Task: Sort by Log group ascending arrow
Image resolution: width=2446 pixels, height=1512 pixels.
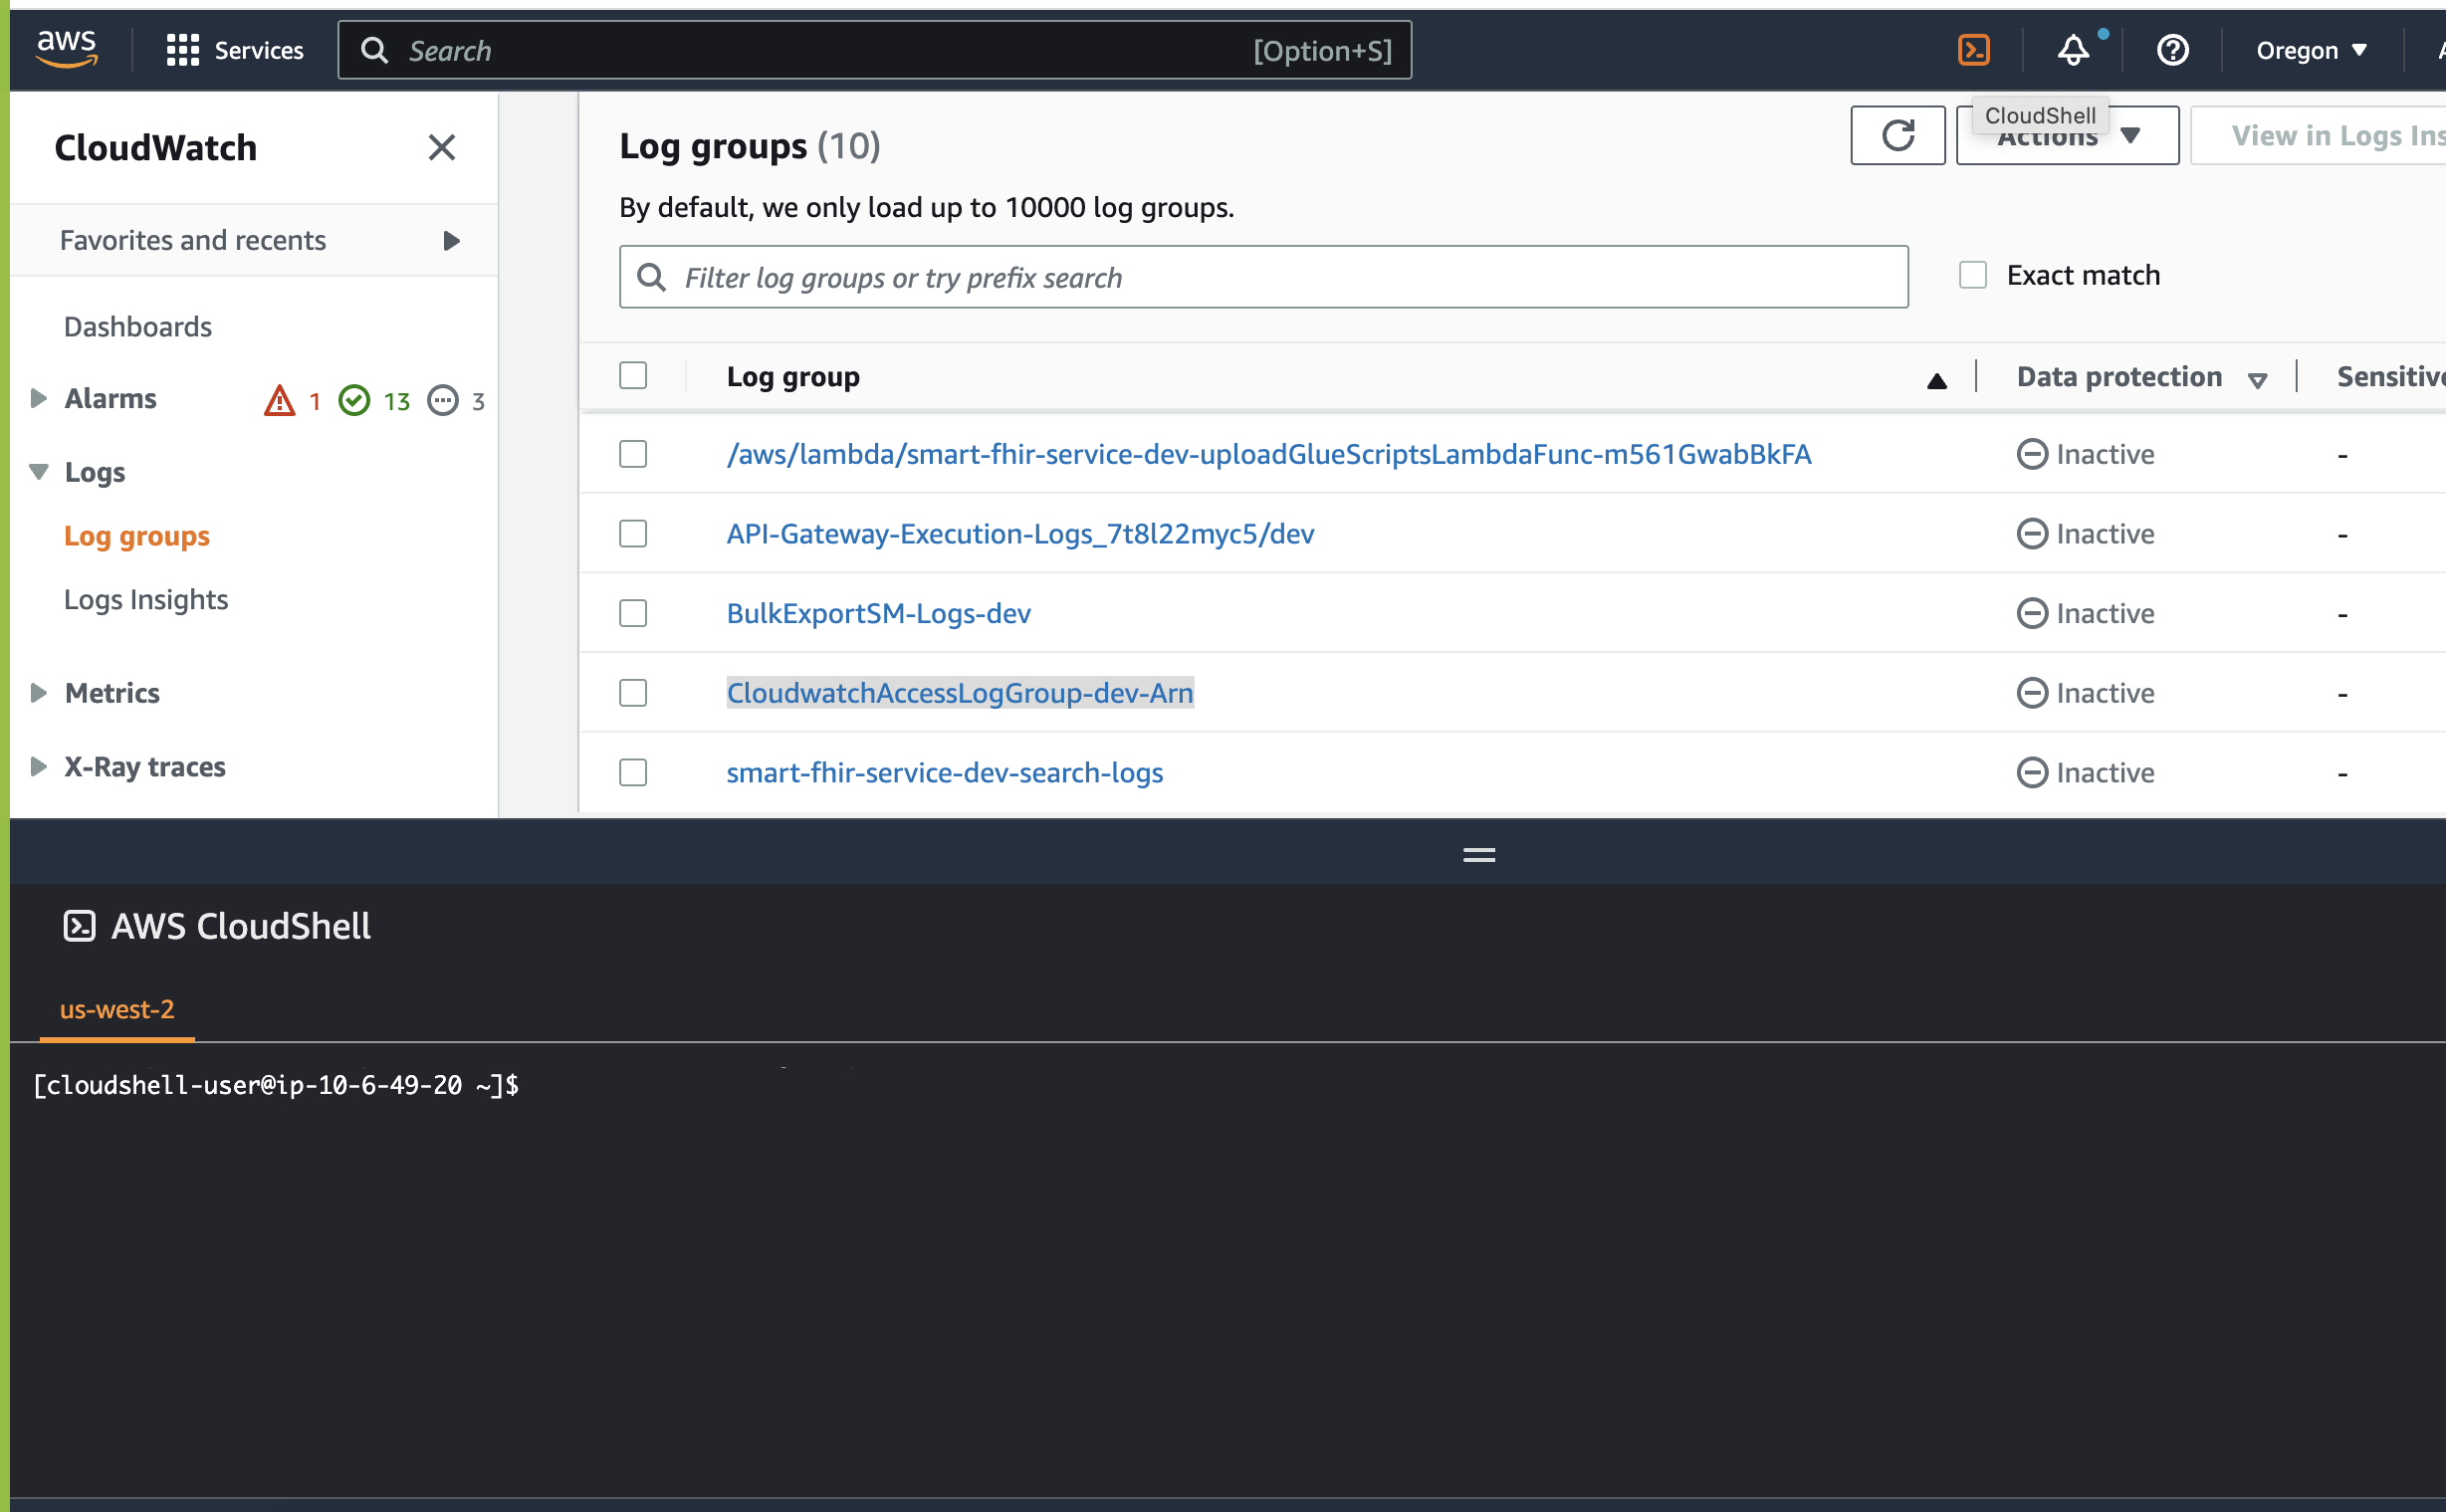Action: click(1936, 380)
